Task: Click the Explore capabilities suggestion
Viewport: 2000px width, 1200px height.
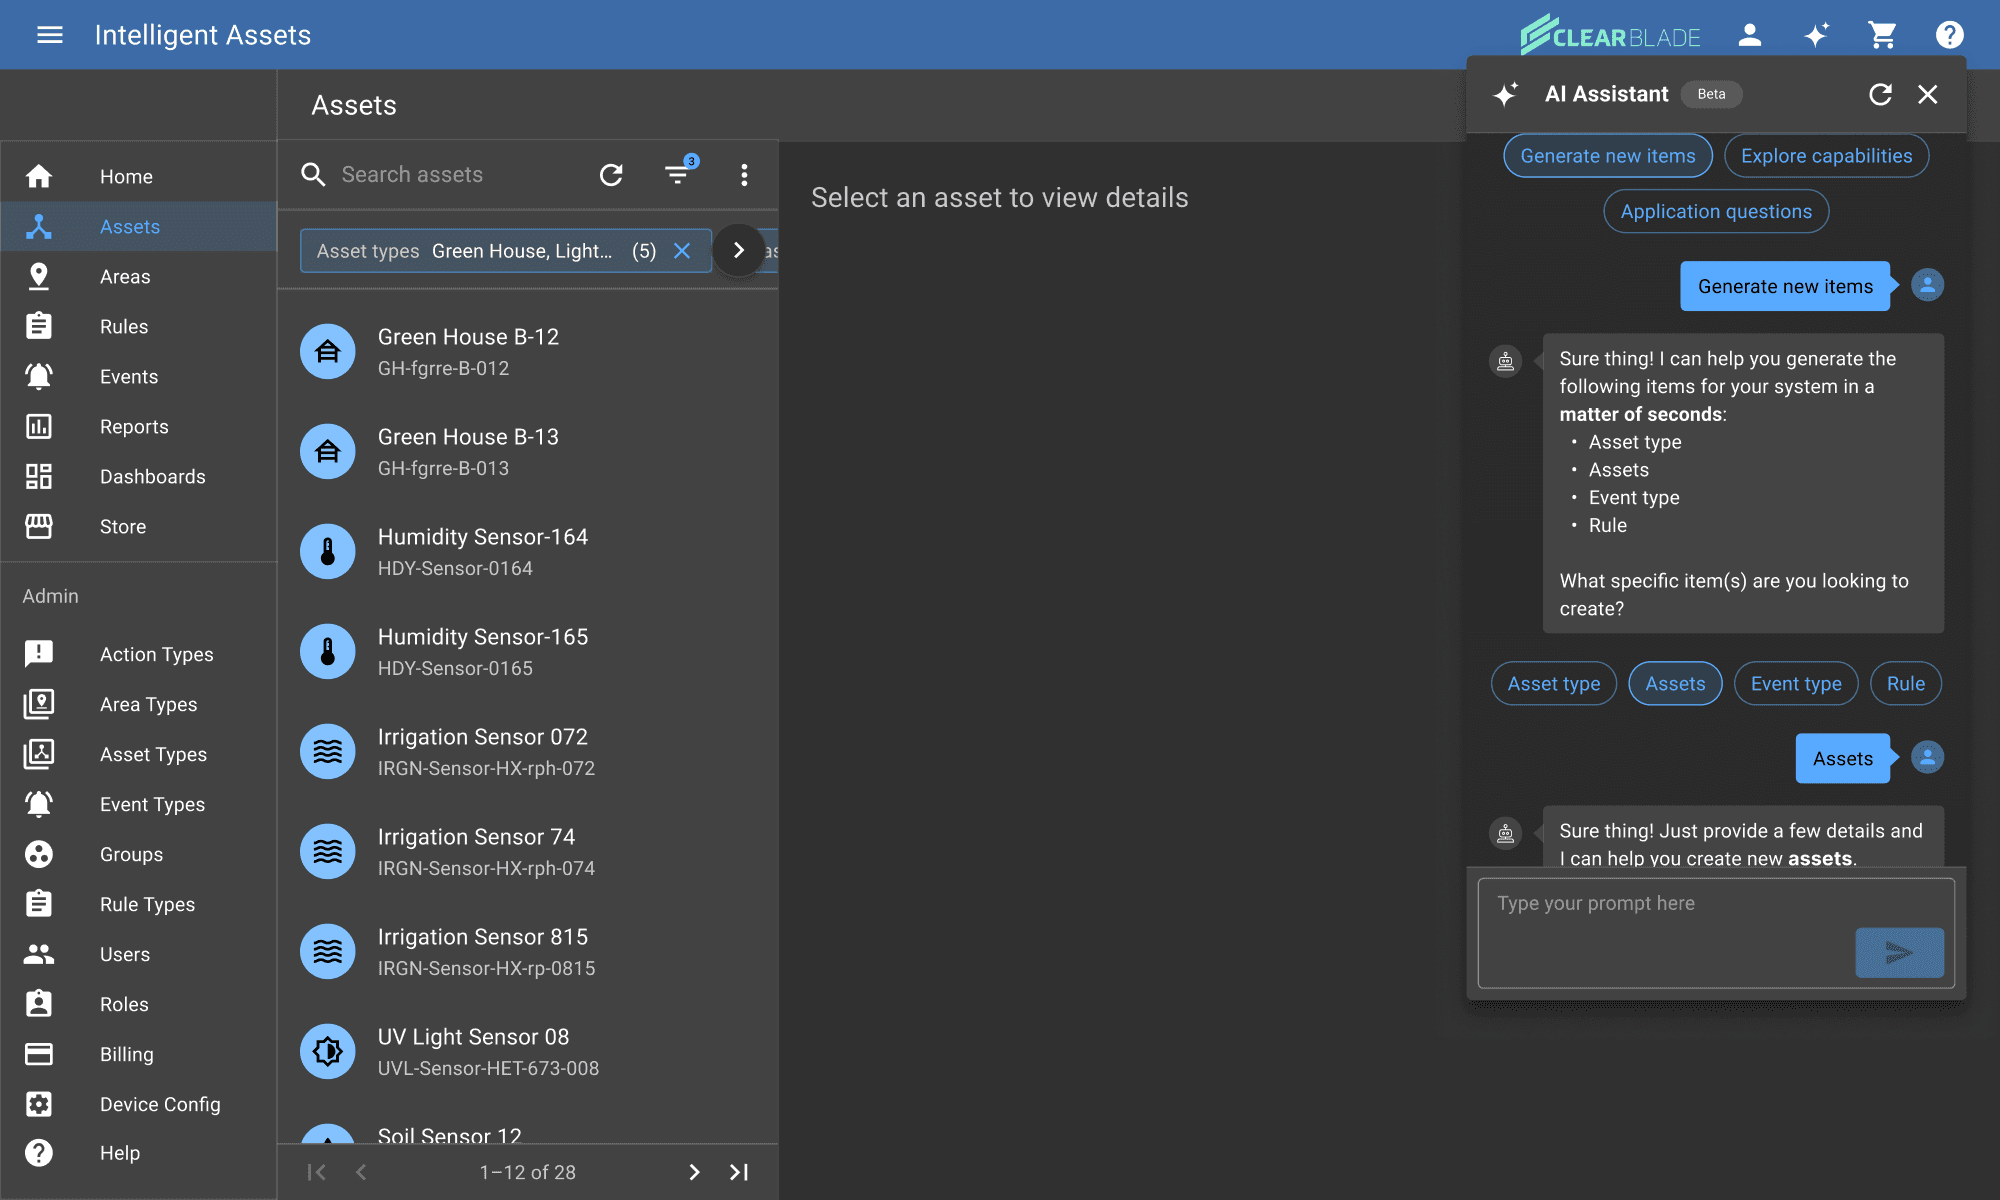Action: (1826, 156)
